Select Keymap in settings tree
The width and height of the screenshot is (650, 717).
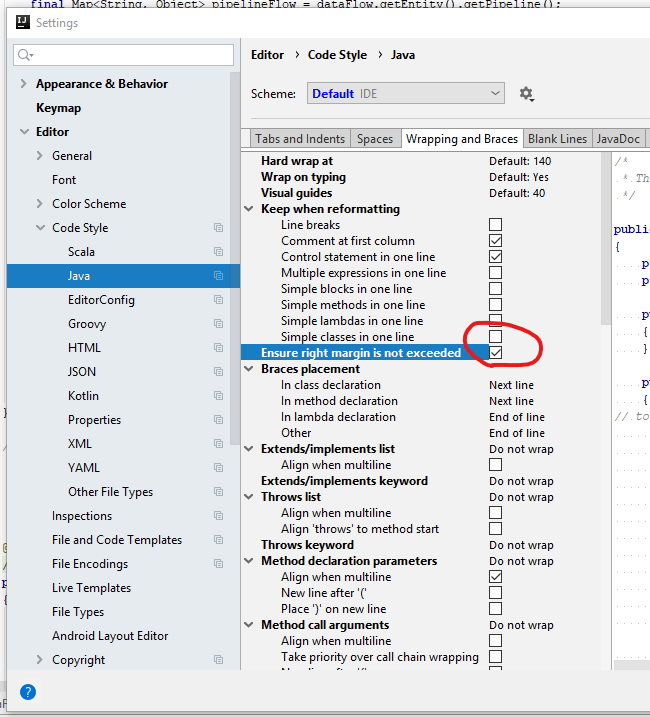click(59, 108)
